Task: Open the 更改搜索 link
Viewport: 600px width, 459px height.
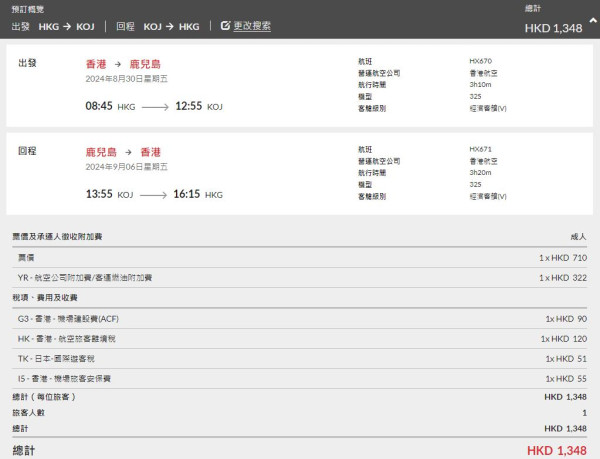Action: (252, 26)
